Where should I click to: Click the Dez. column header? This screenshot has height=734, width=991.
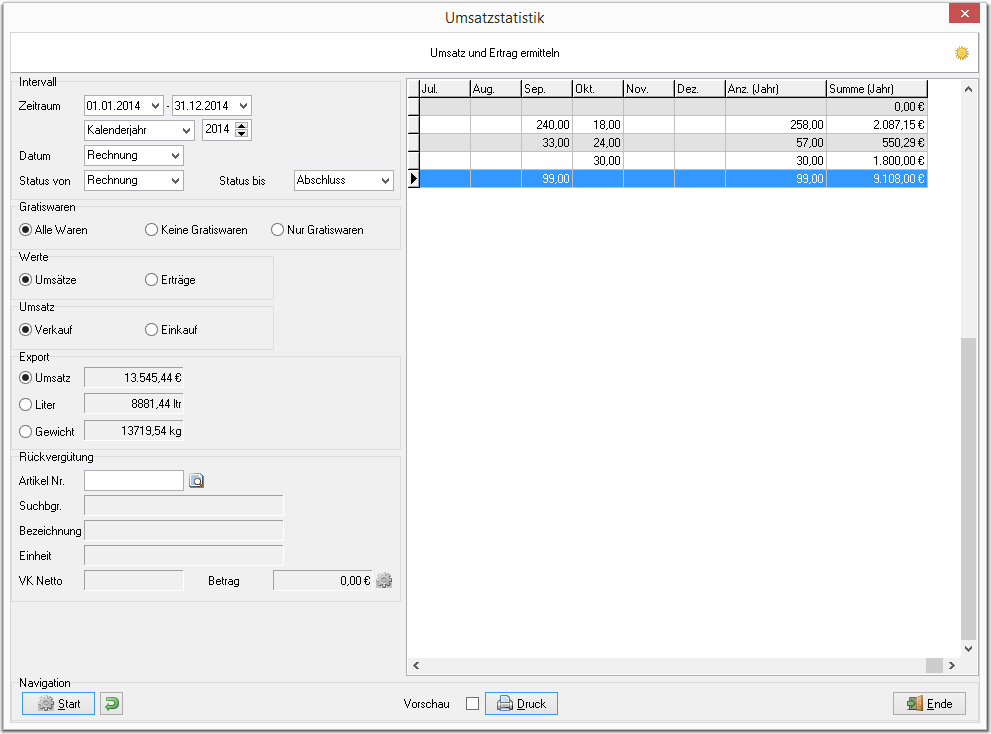[x=700, y=89]
